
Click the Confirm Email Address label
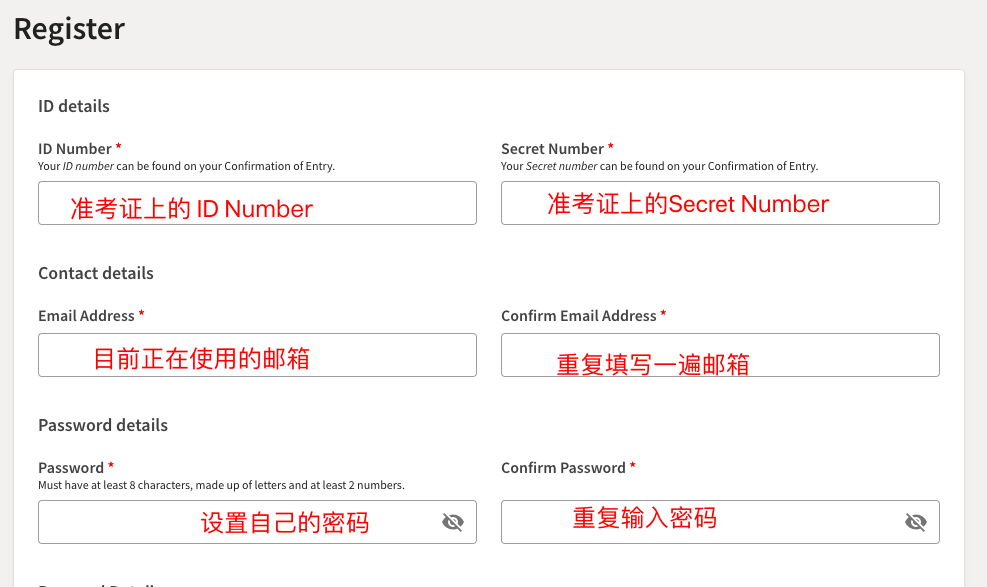click(579, 316)
